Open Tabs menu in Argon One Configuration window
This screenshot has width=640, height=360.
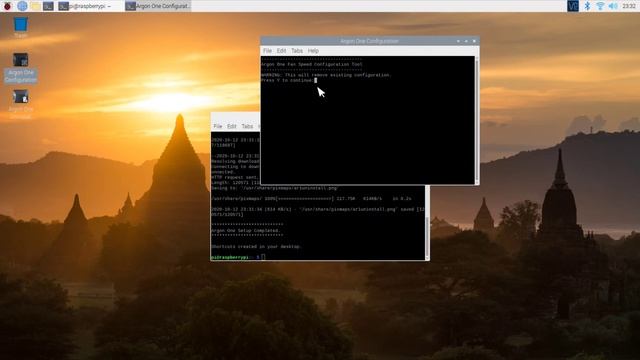tap(297, 51)
